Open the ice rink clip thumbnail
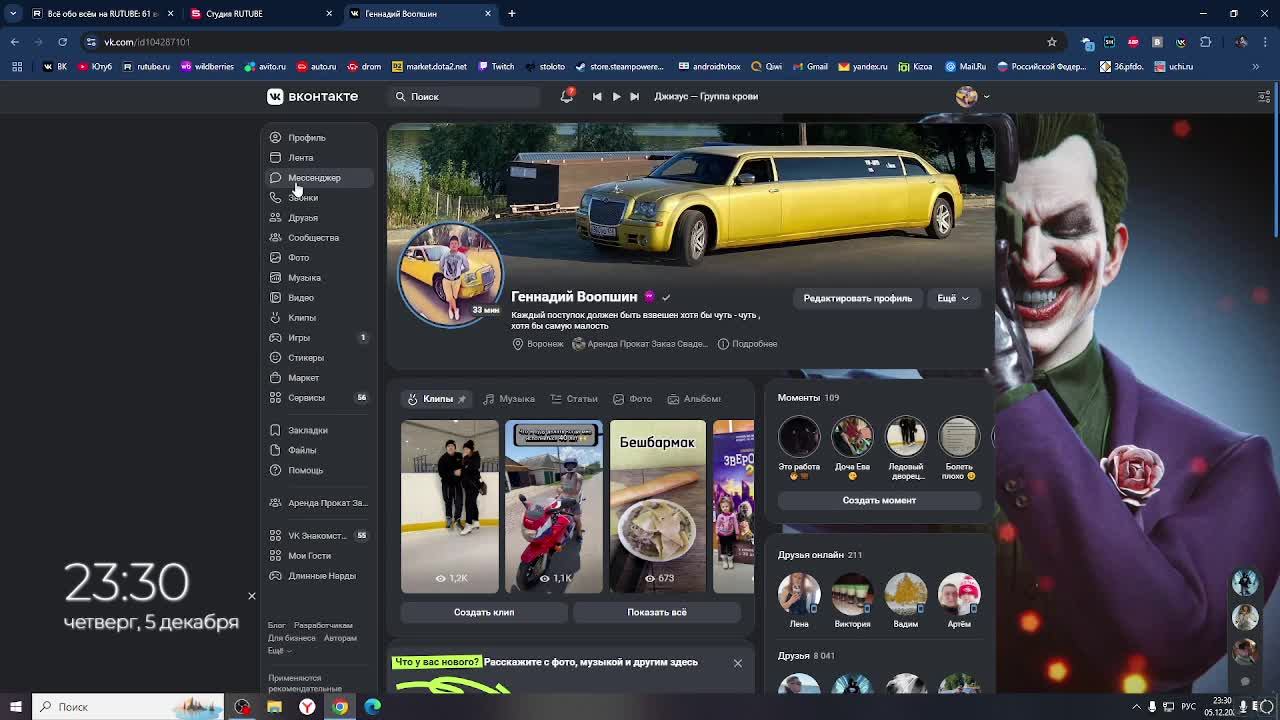Image resolution: width=1280 pixels, height=720 pixels. tap(450, 506)
